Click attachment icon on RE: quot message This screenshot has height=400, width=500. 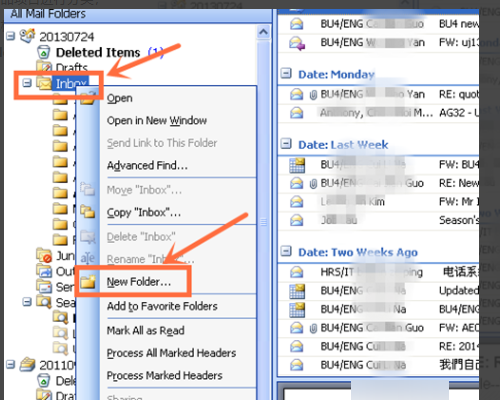click(x=313, y=95)
